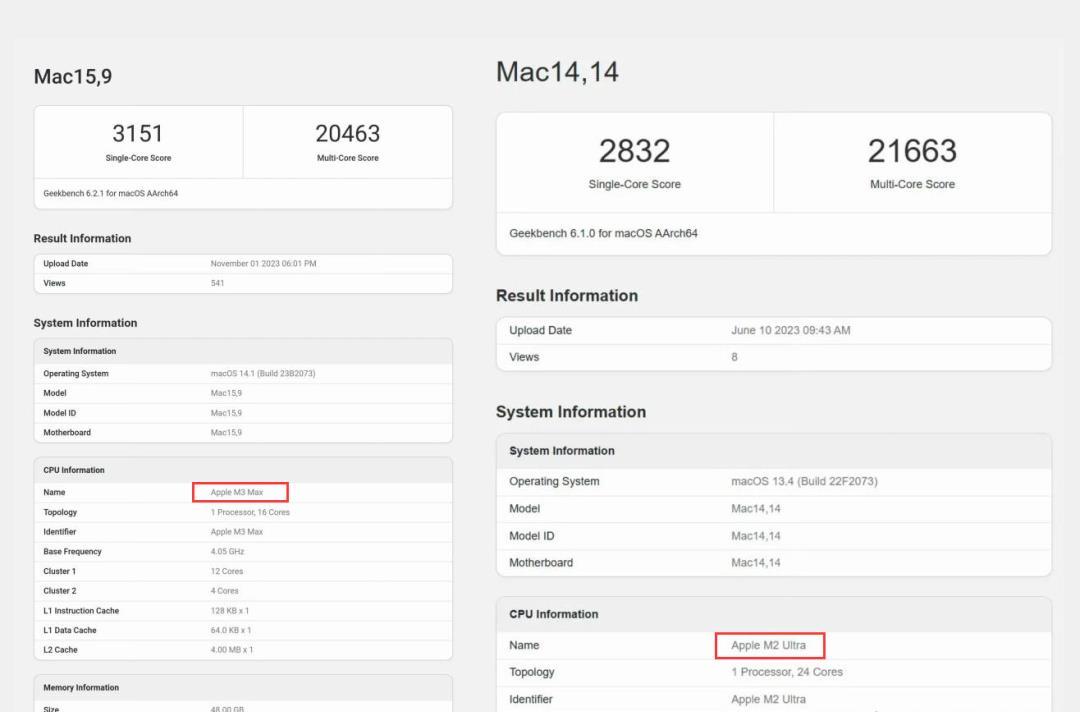Click the Upload Date label in the Mac15,9 result
Screen dimensions: 1080x712
65,264
